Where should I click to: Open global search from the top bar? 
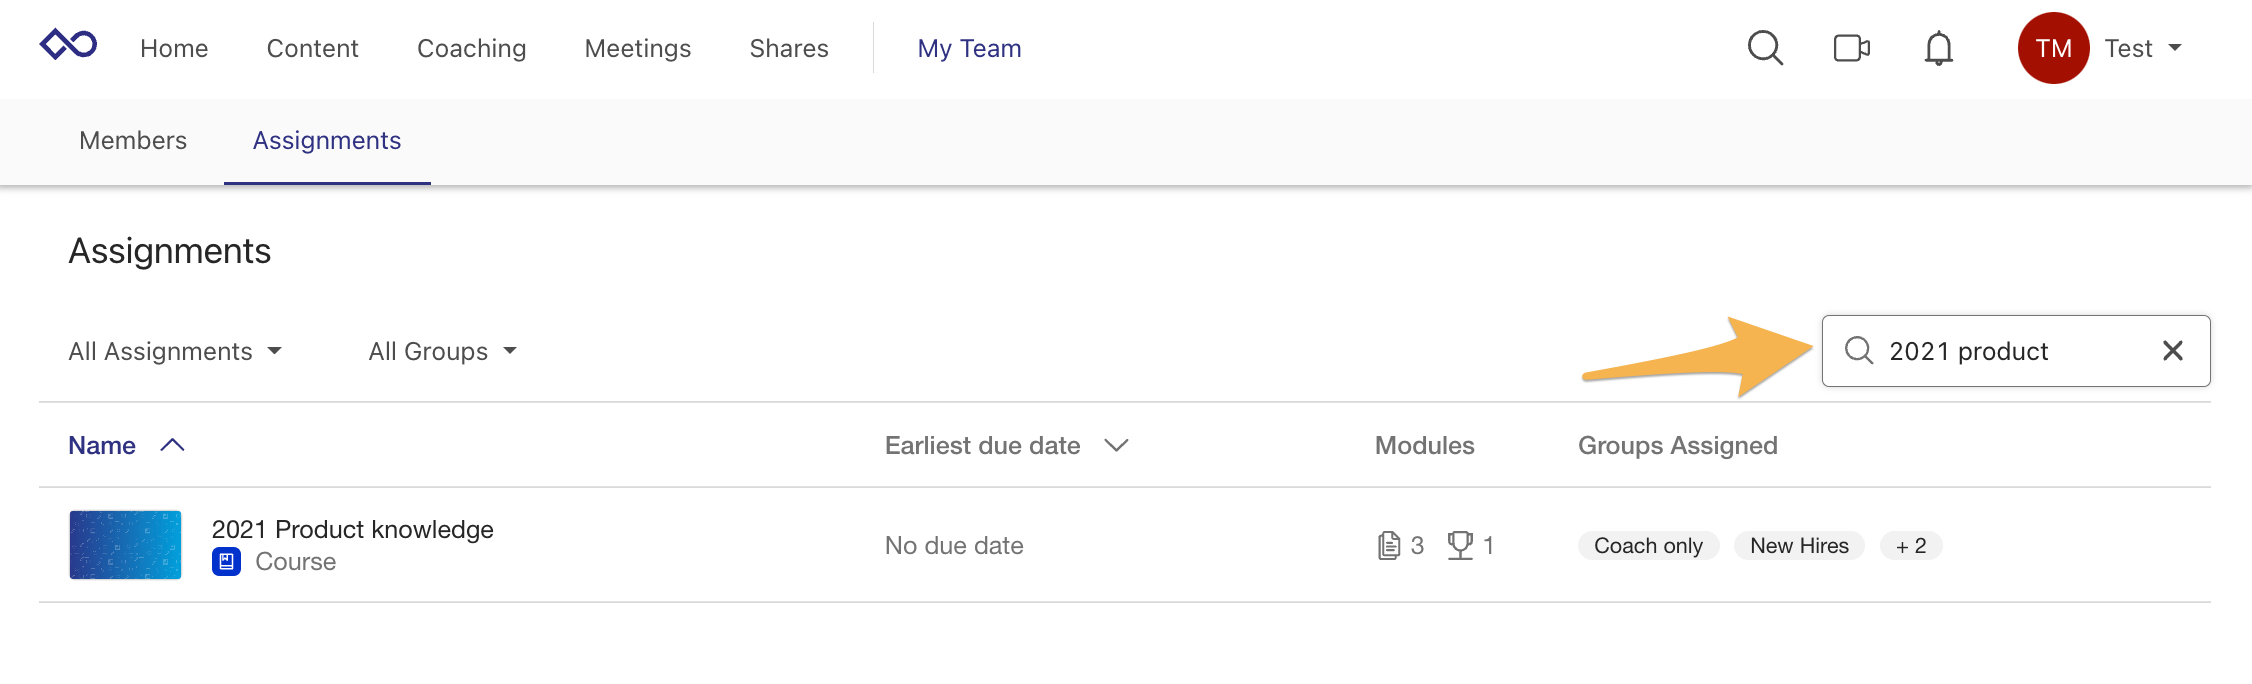point(1765,47)
